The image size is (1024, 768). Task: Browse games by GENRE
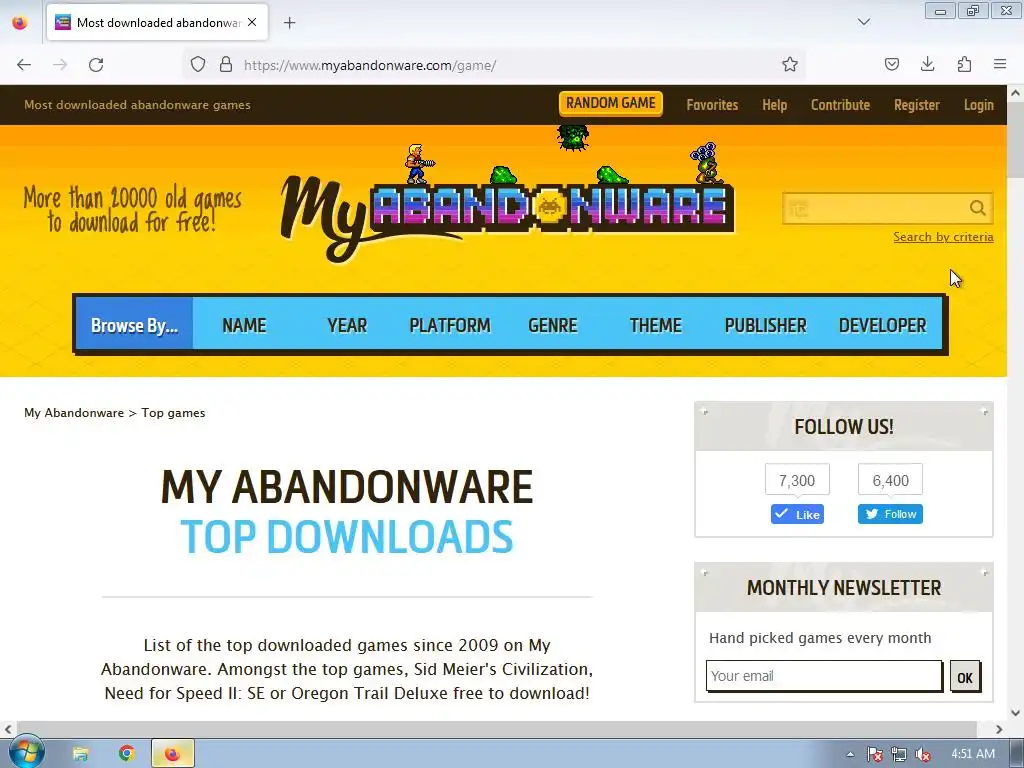552,325
